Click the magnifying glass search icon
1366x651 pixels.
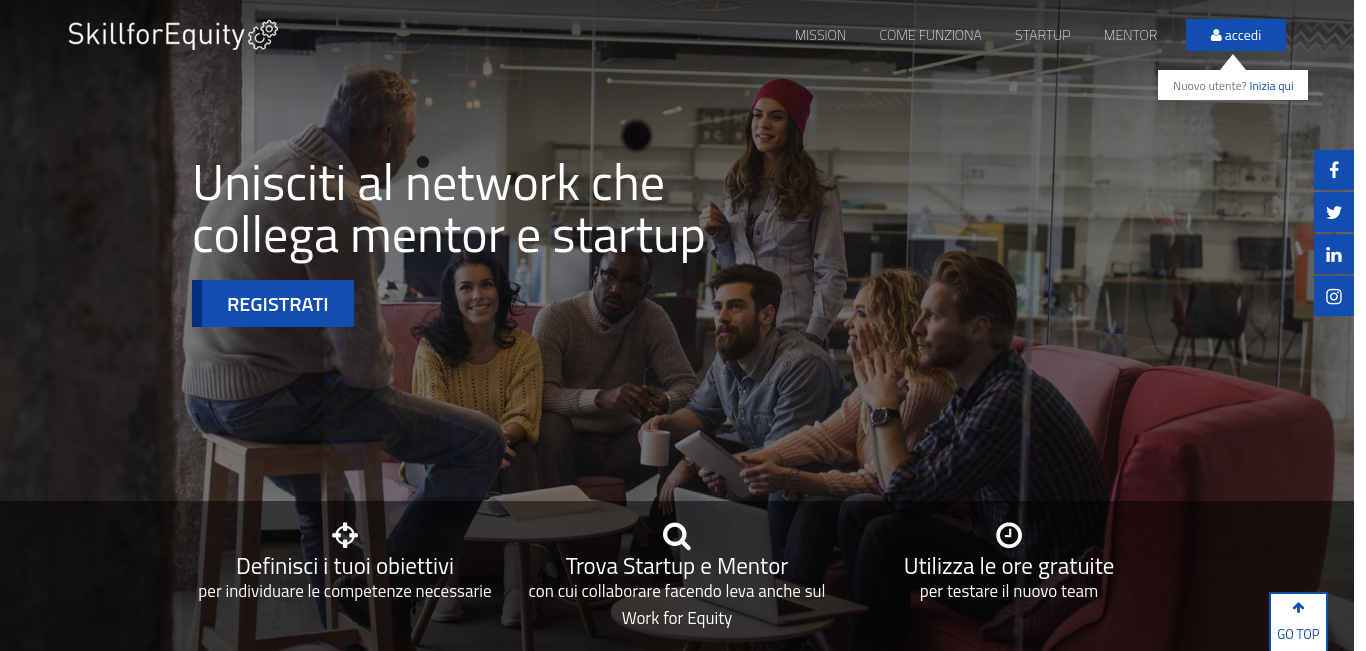(677, 536)
